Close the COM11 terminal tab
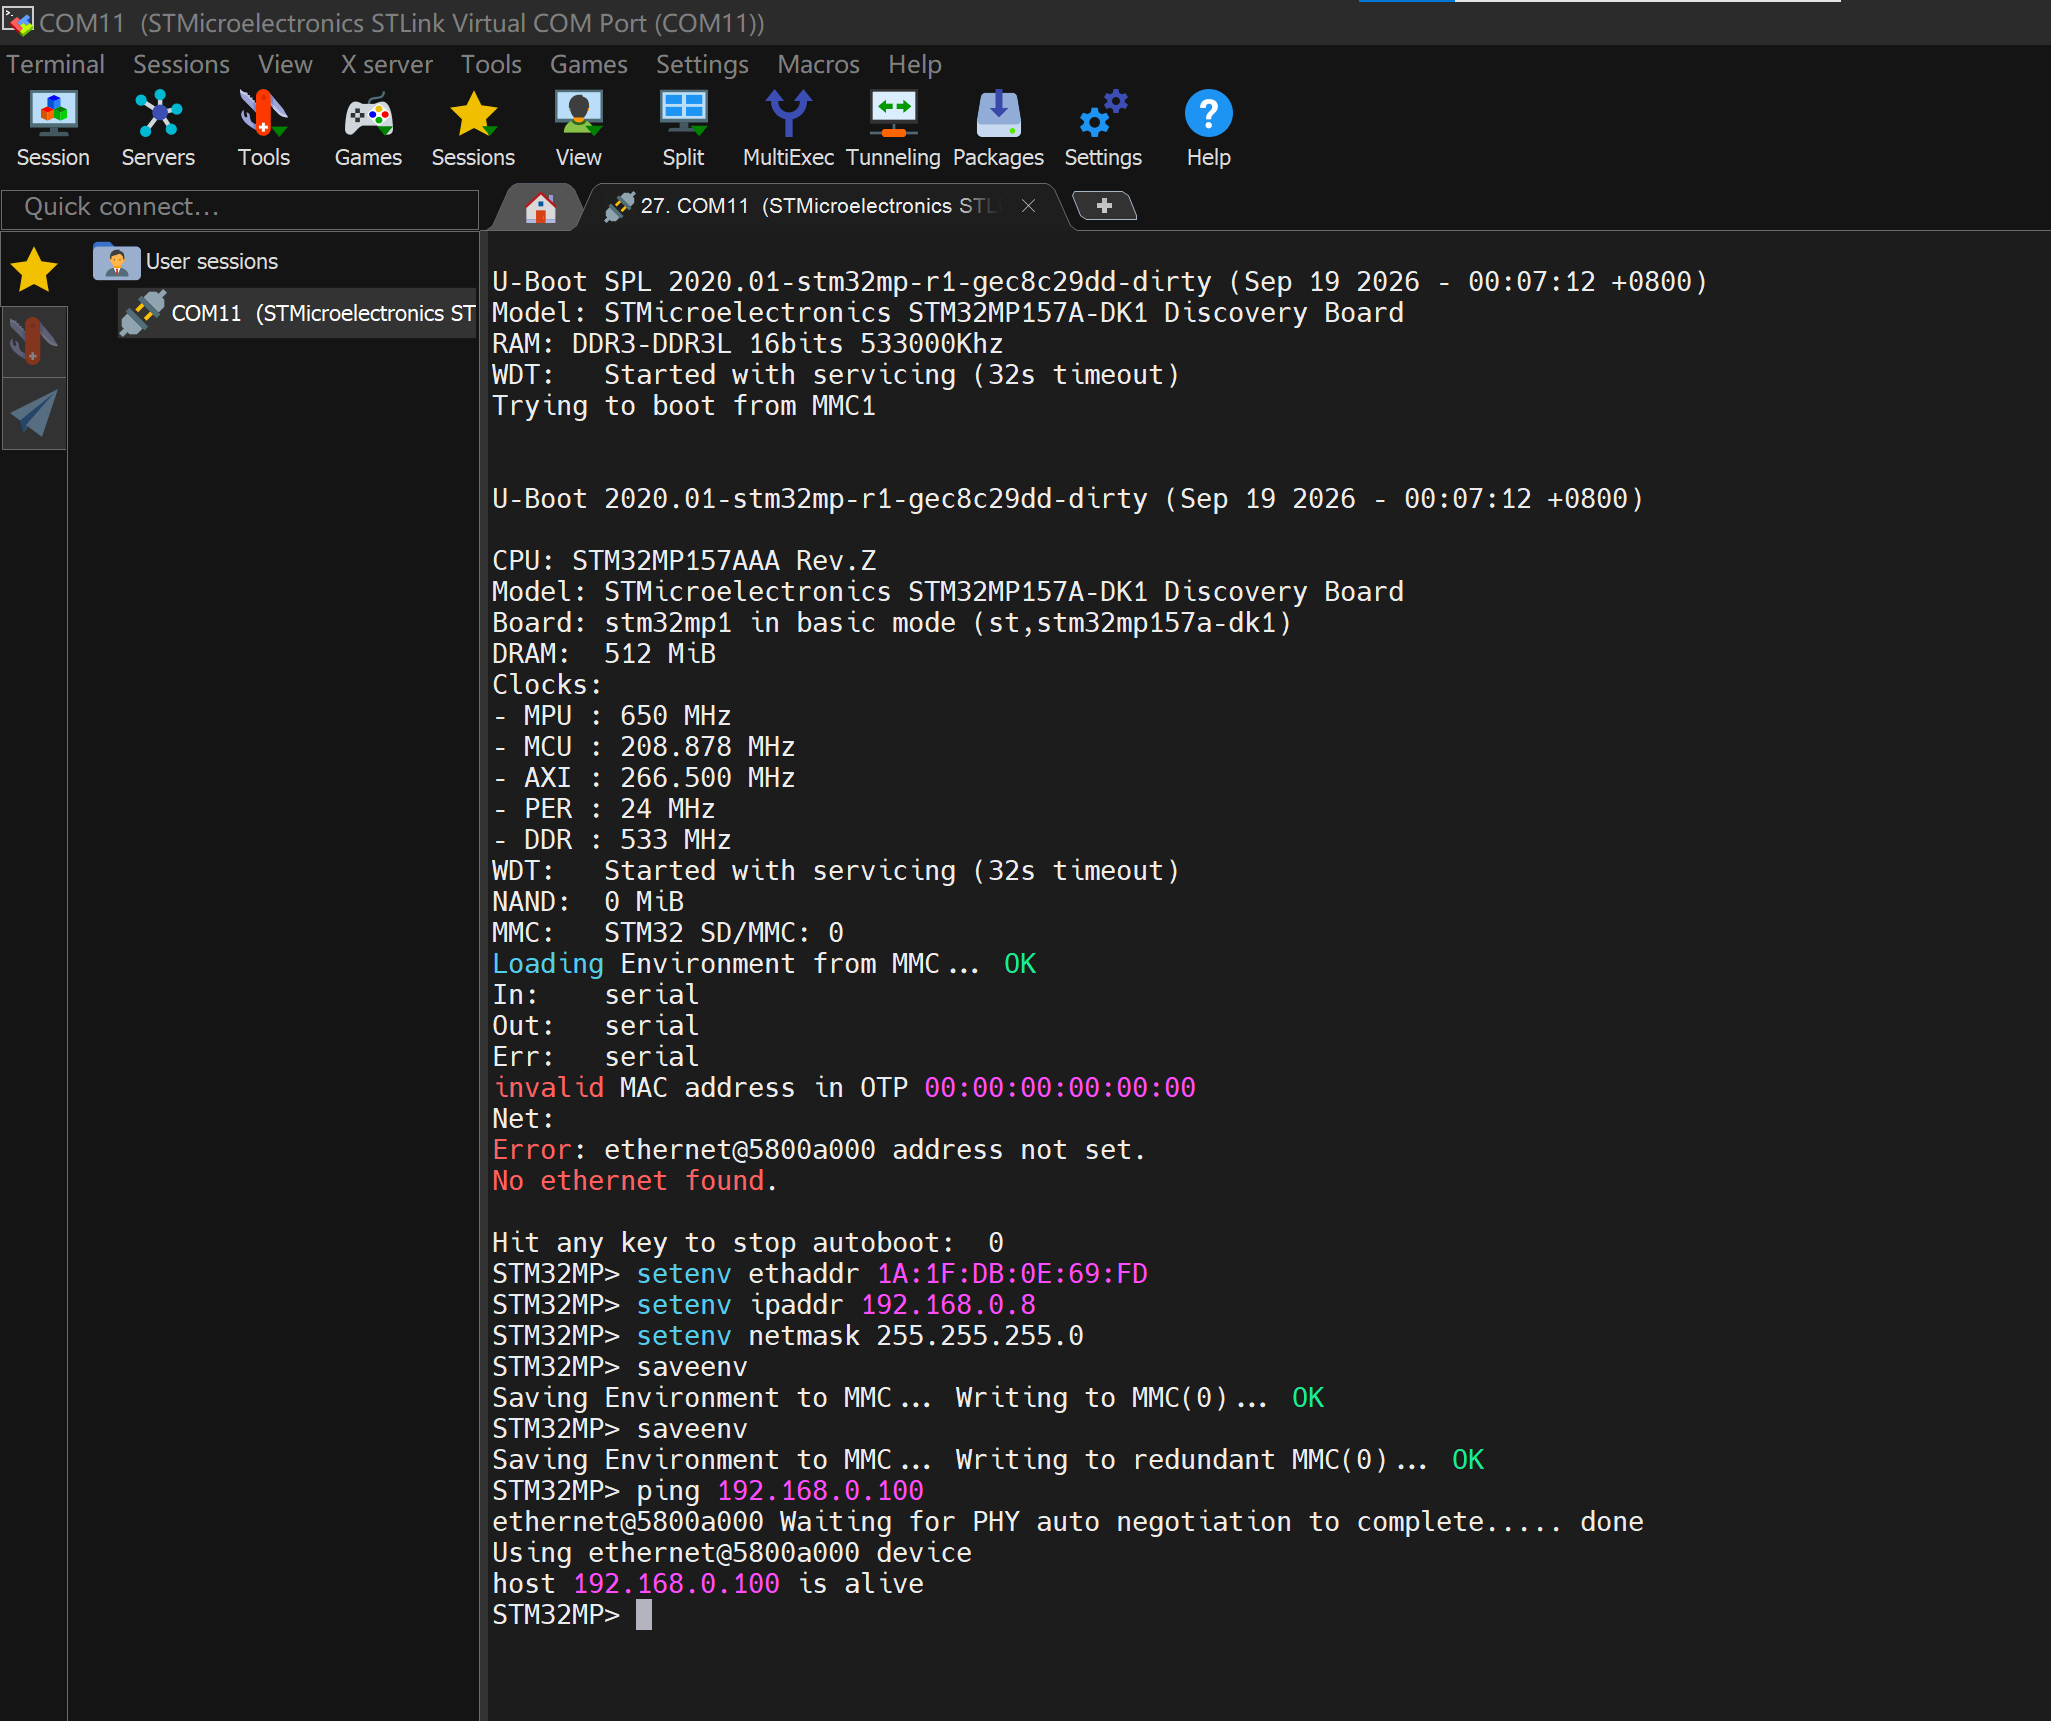 click(x=1028, y=206)
